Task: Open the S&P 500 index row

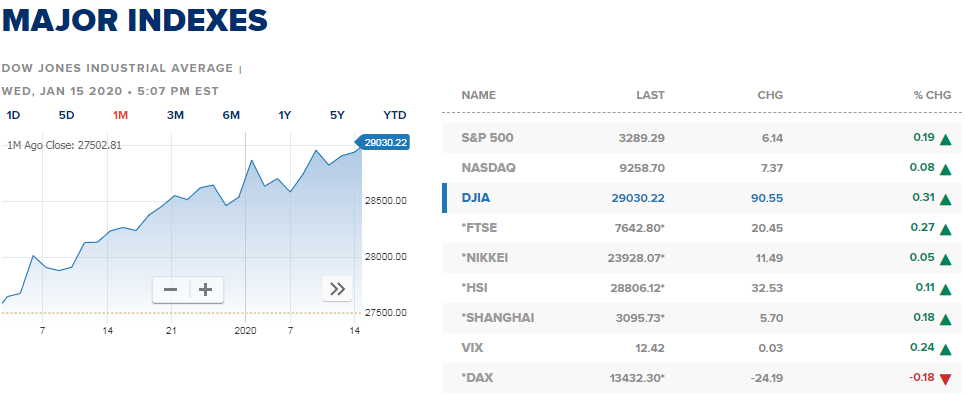Action: [702, 138]
